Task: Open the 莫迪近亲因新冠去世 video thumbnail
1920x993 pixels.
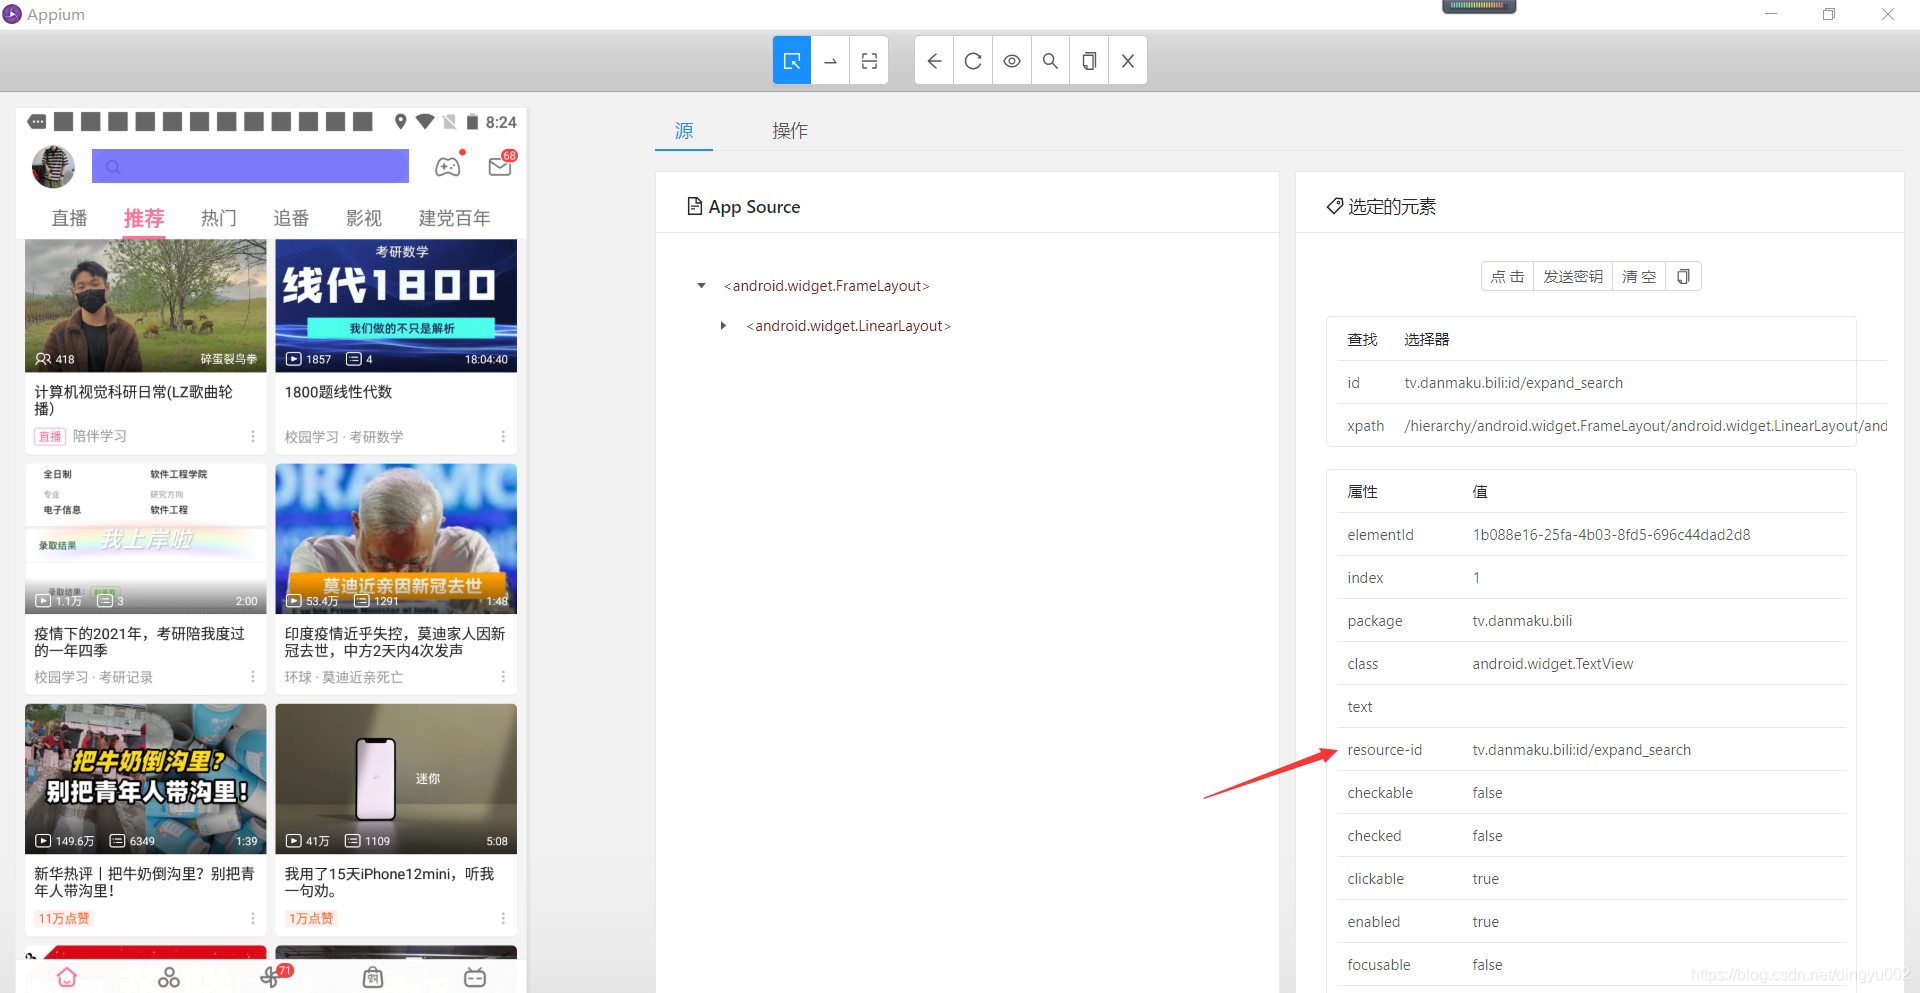Action: pyautogui.click(x=396, y=538)
